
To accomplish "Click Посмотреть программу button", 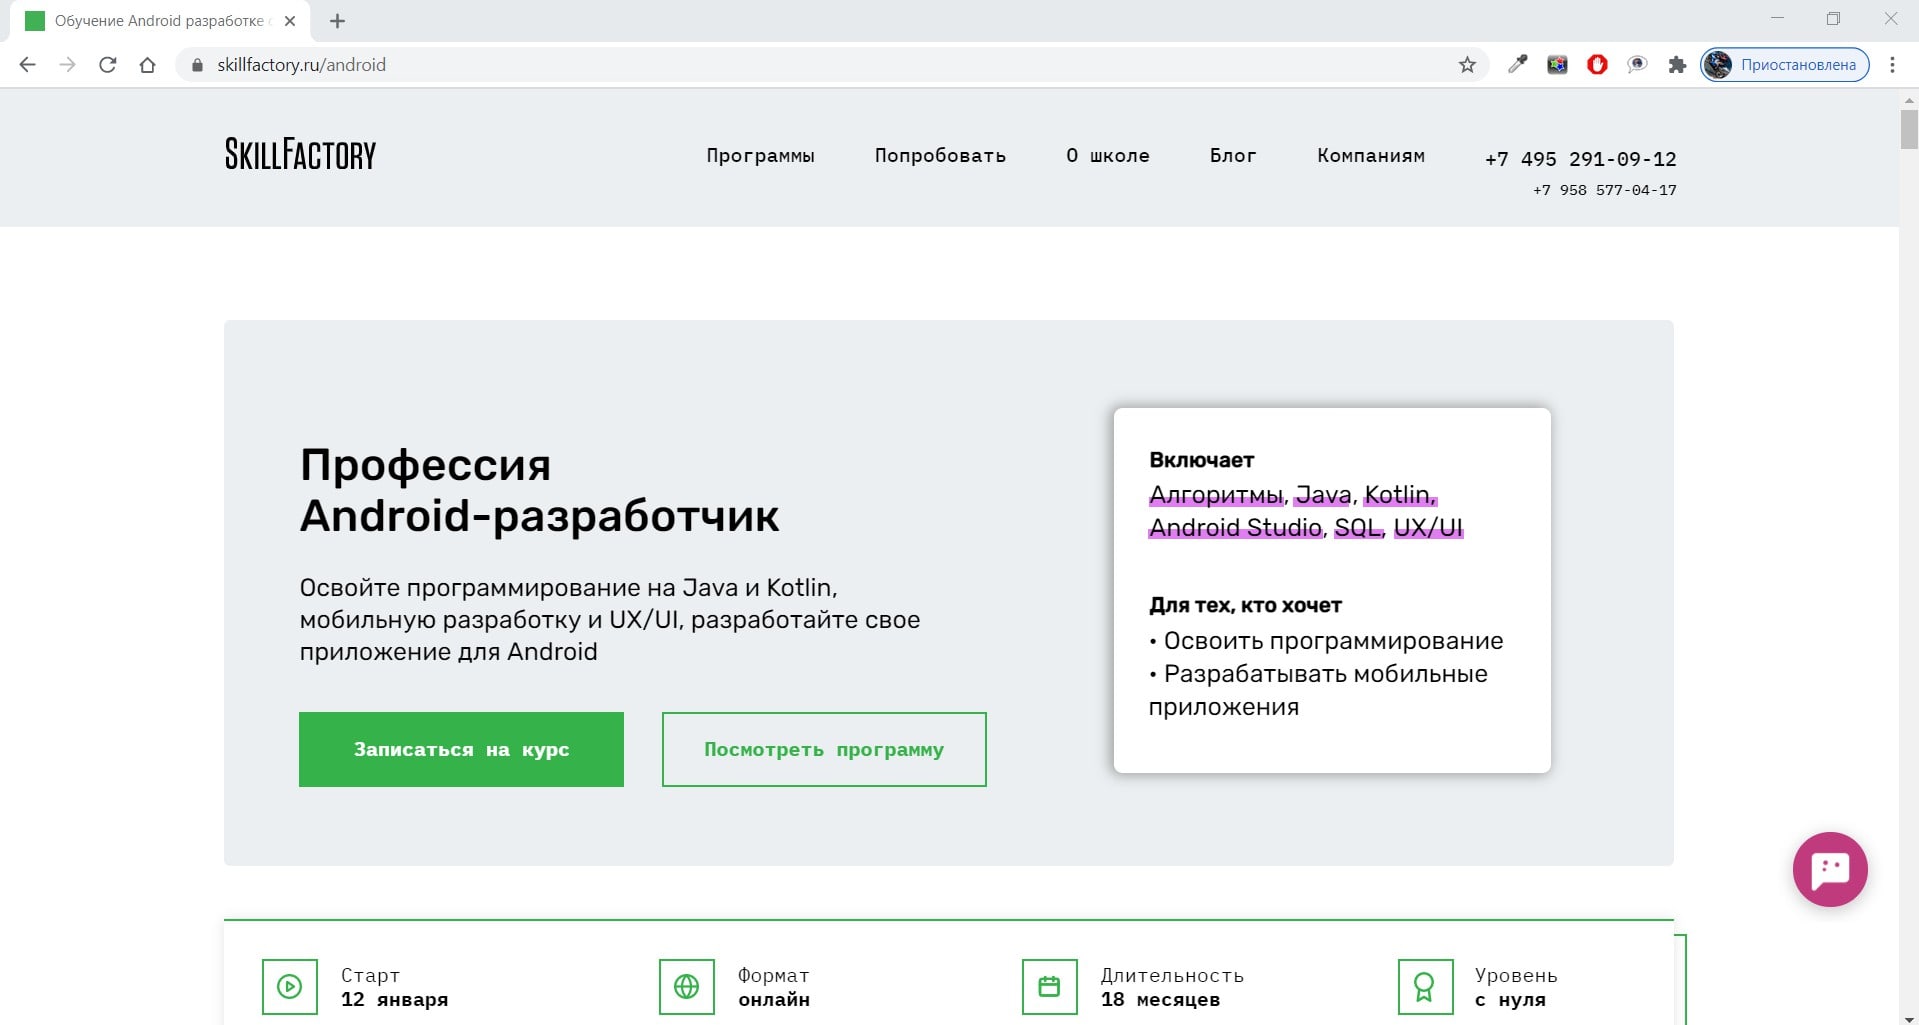I will [x=824, y=749].
